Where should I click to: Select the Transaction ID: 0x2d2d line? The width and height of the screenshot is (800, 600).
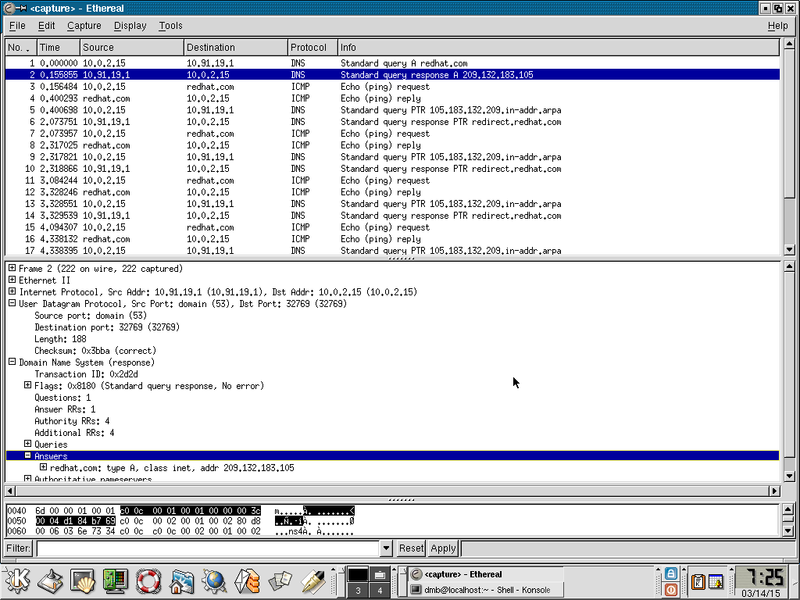pos(86,374)
